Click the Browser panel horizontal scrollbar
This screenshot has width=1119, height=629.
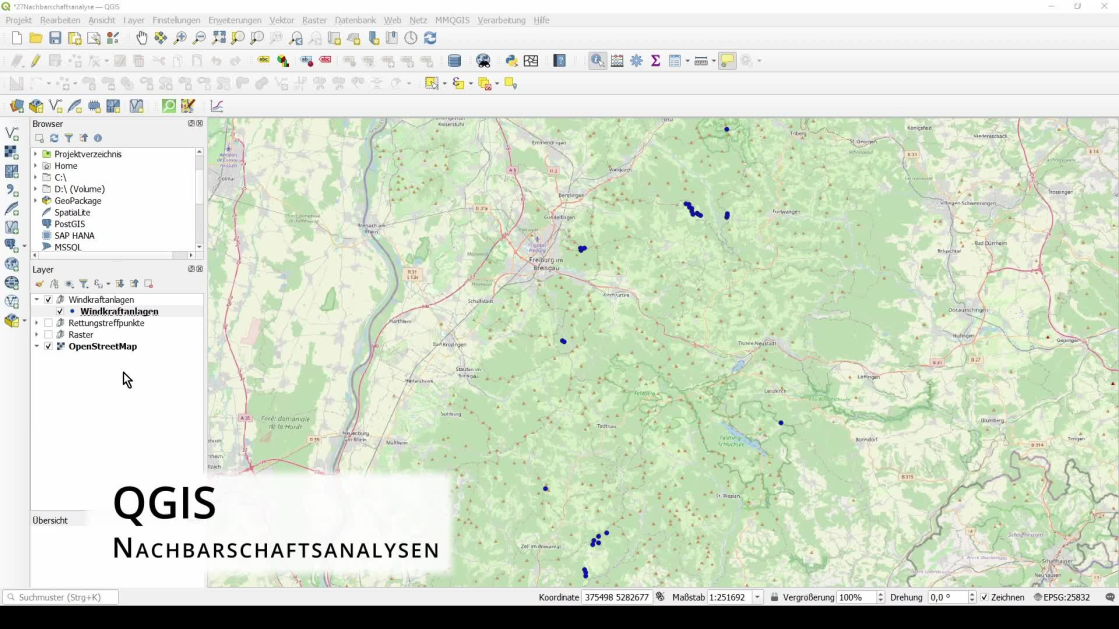(113, 255)
